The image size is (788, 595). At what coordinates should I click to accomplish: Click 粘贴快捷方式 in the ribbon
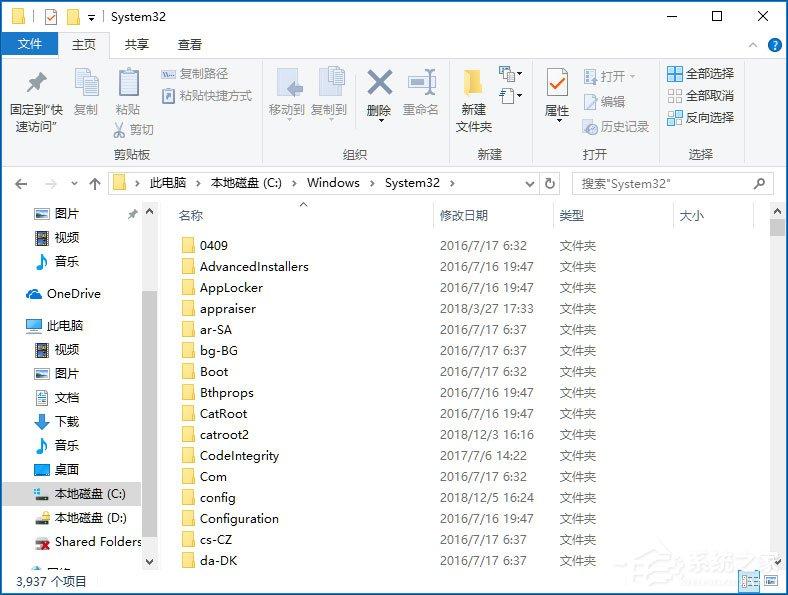207,95
